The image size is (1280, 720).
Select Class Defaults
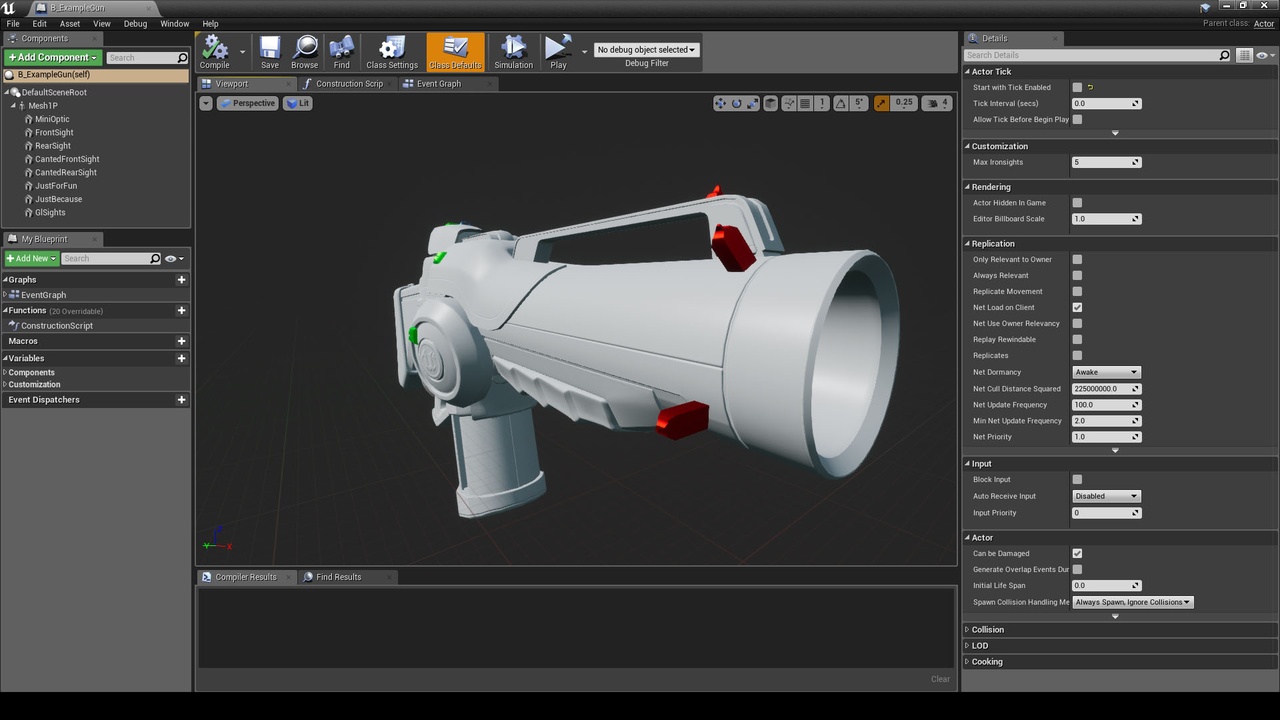click(455, 50)
